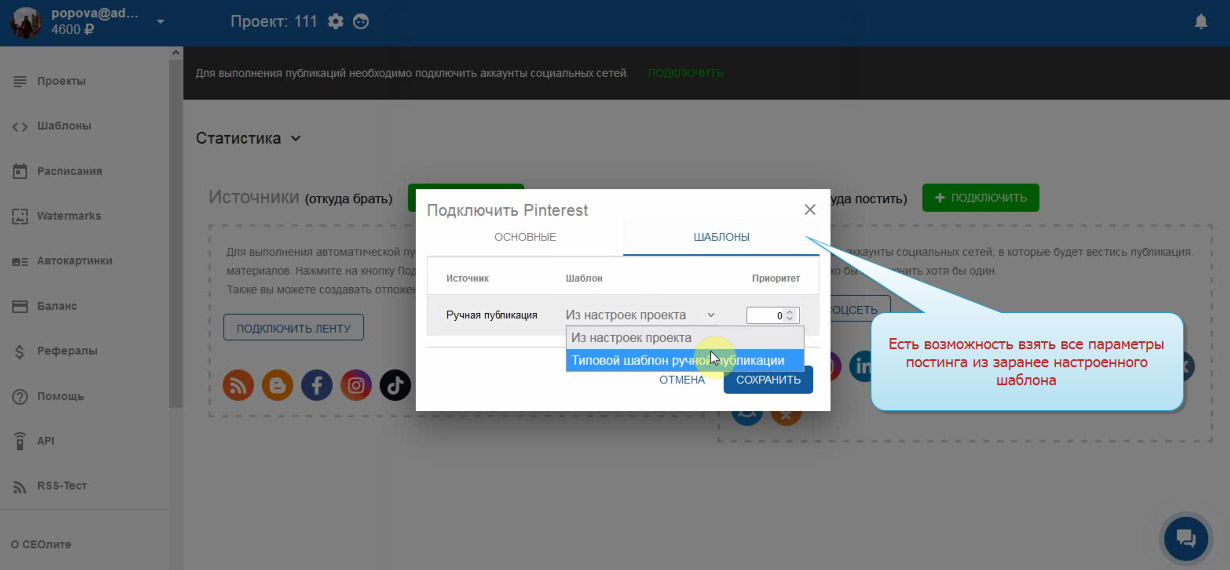Switch to the ОСНОВНЫЕ tab

[x=525, y=237]
